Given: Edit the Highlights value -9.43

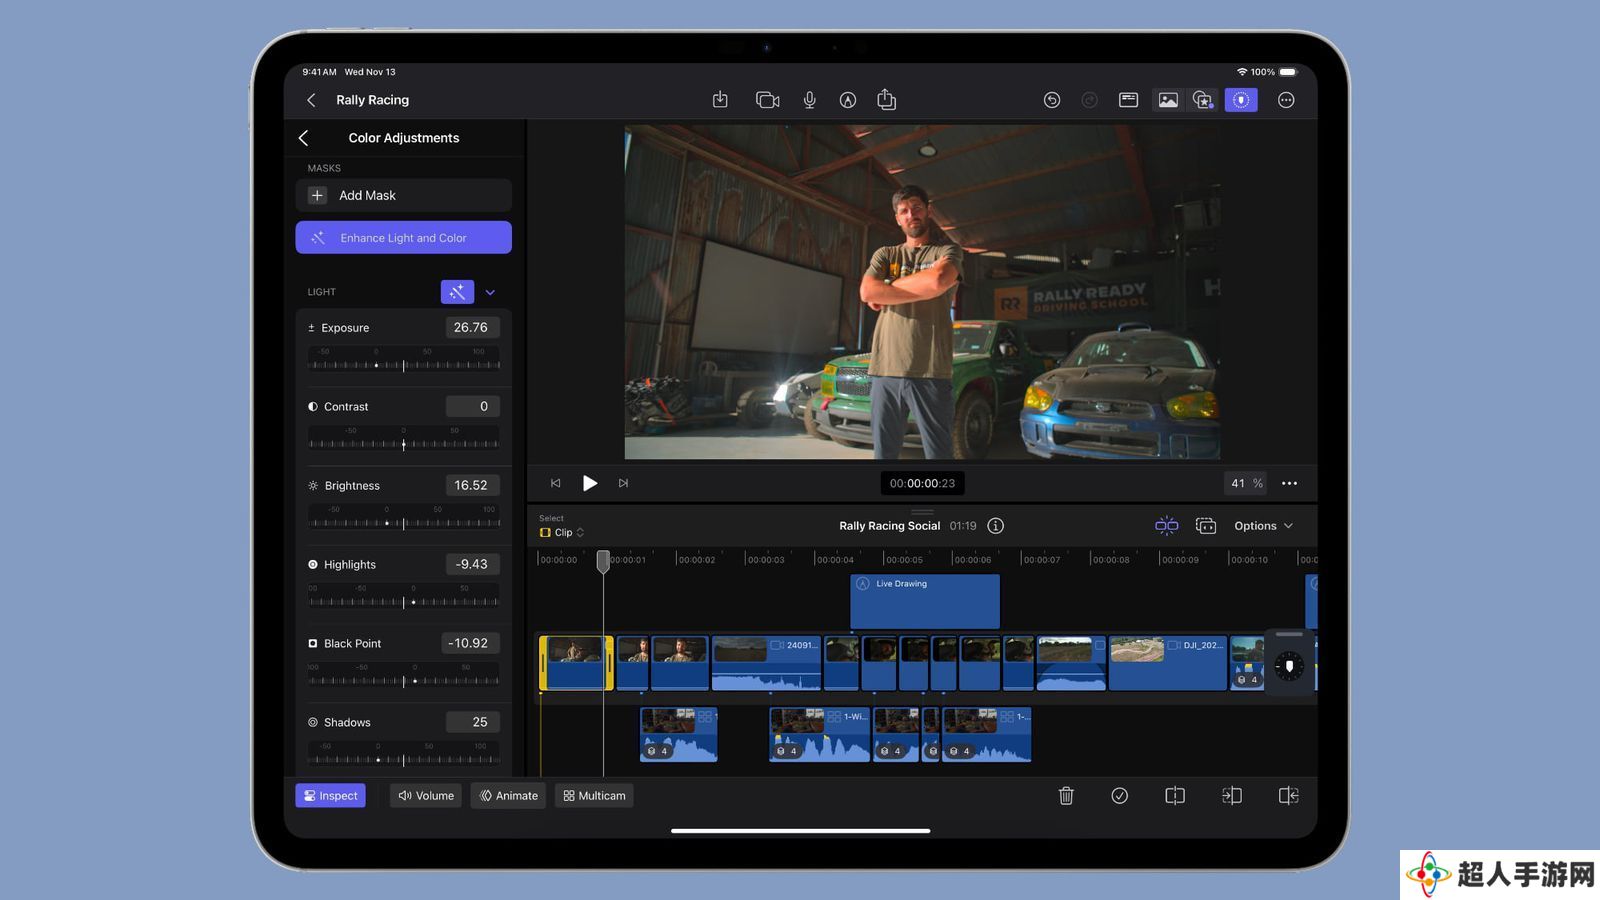Looking at the screenshot, I should point(472,564).
